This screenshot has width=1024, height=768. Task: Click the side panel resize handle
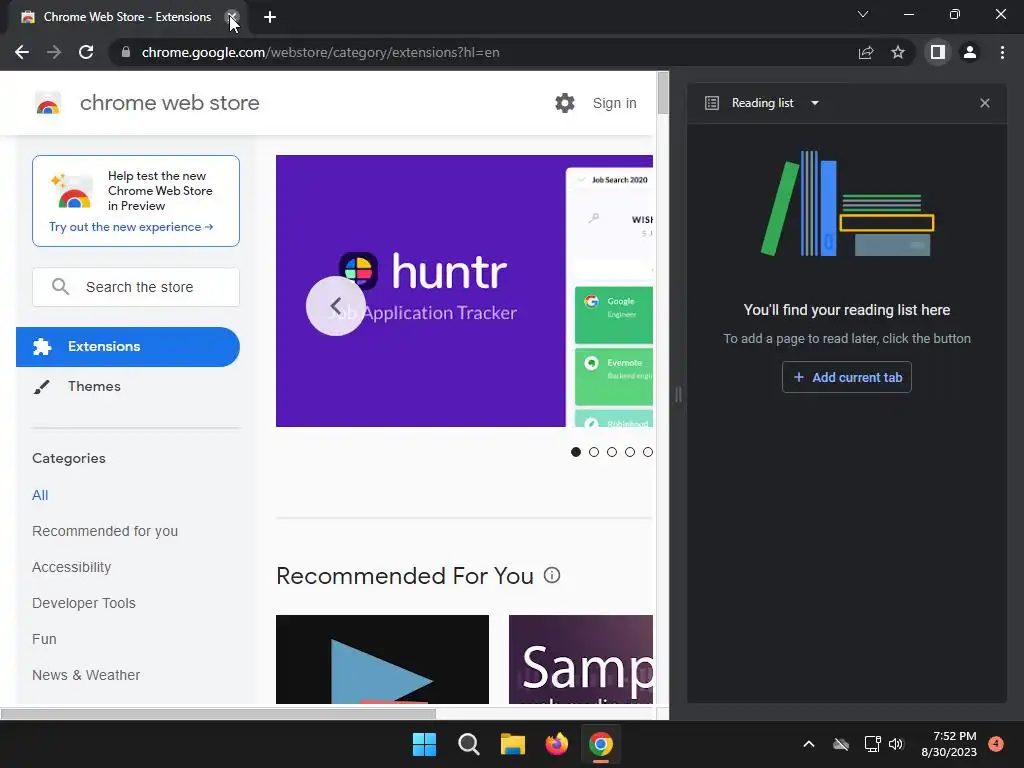pyautogui.click(x=679, y=394)
